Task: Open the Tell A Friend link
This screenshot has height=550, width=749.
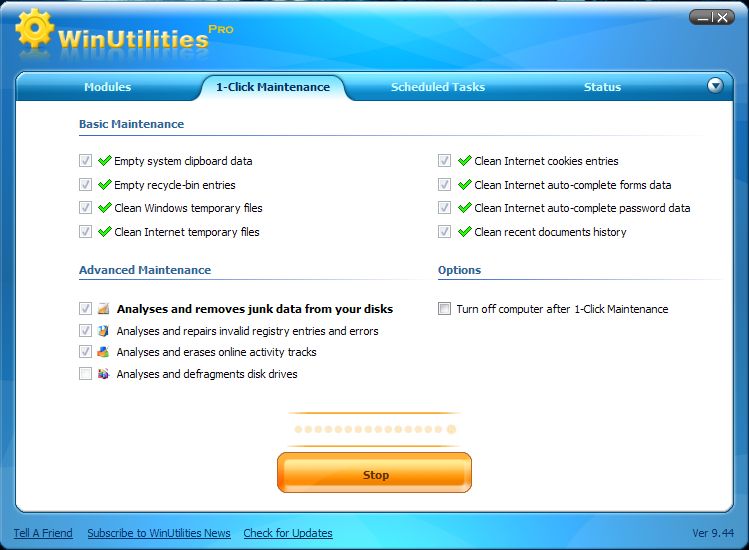Action: click(x=43, y=533)
